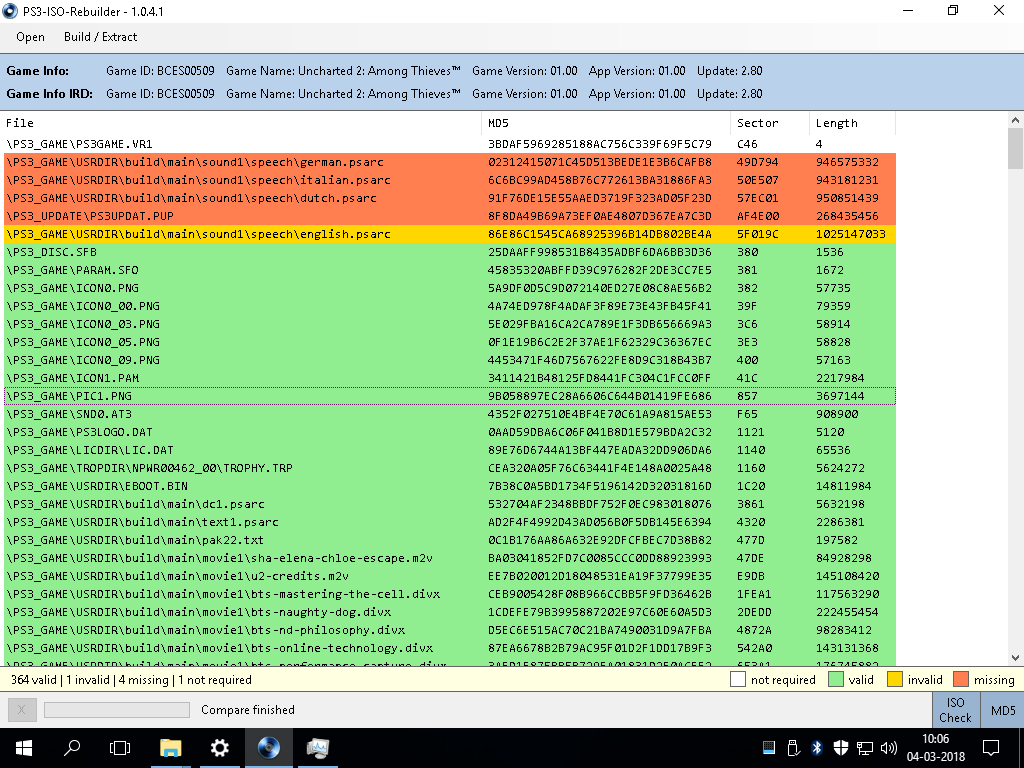This screenshot has width=1024, height=768.
Task: Open the Action Center notification icon
Action: click(x=991, y=748)
